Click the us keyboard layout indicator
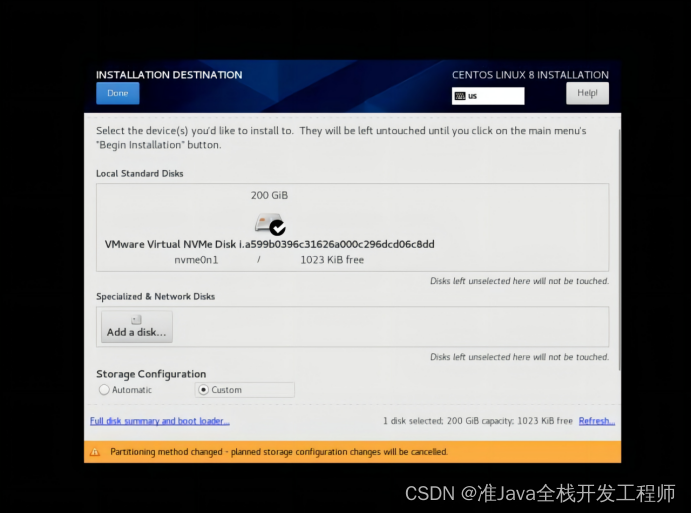 (x=488, y=96)
